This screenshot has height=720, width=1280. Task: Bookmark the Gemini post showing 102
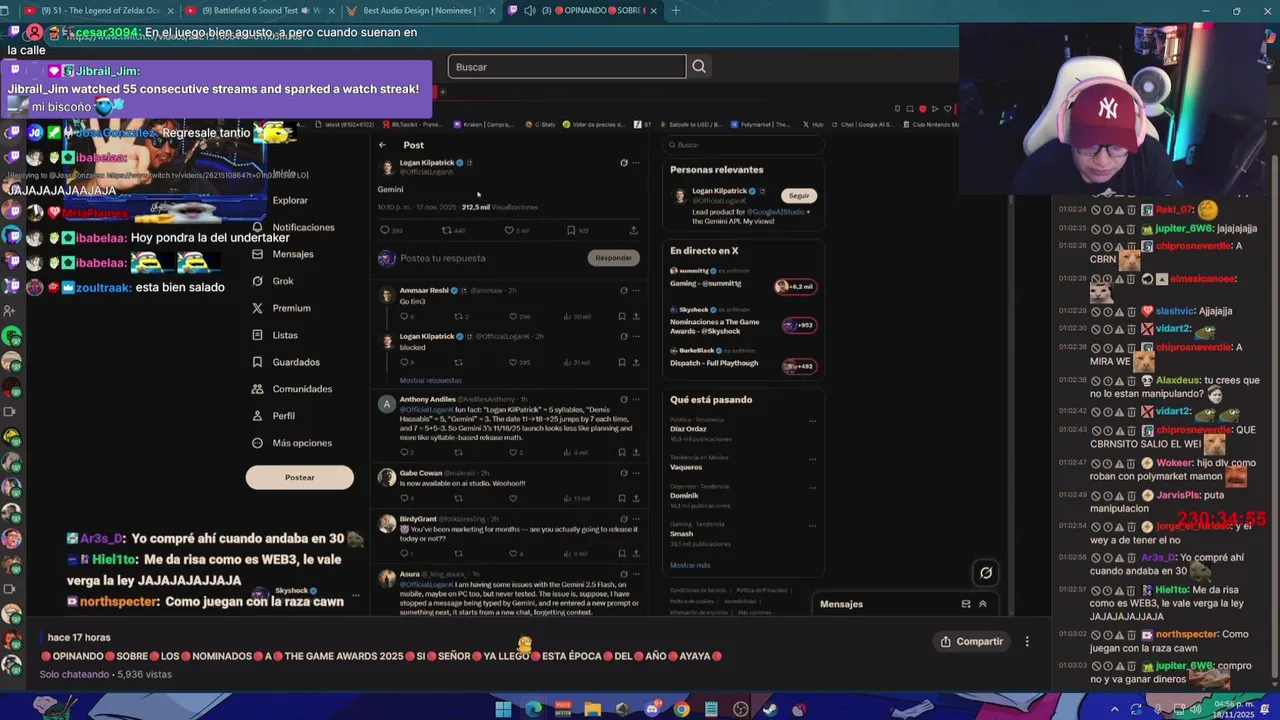[x=571, y=230]
